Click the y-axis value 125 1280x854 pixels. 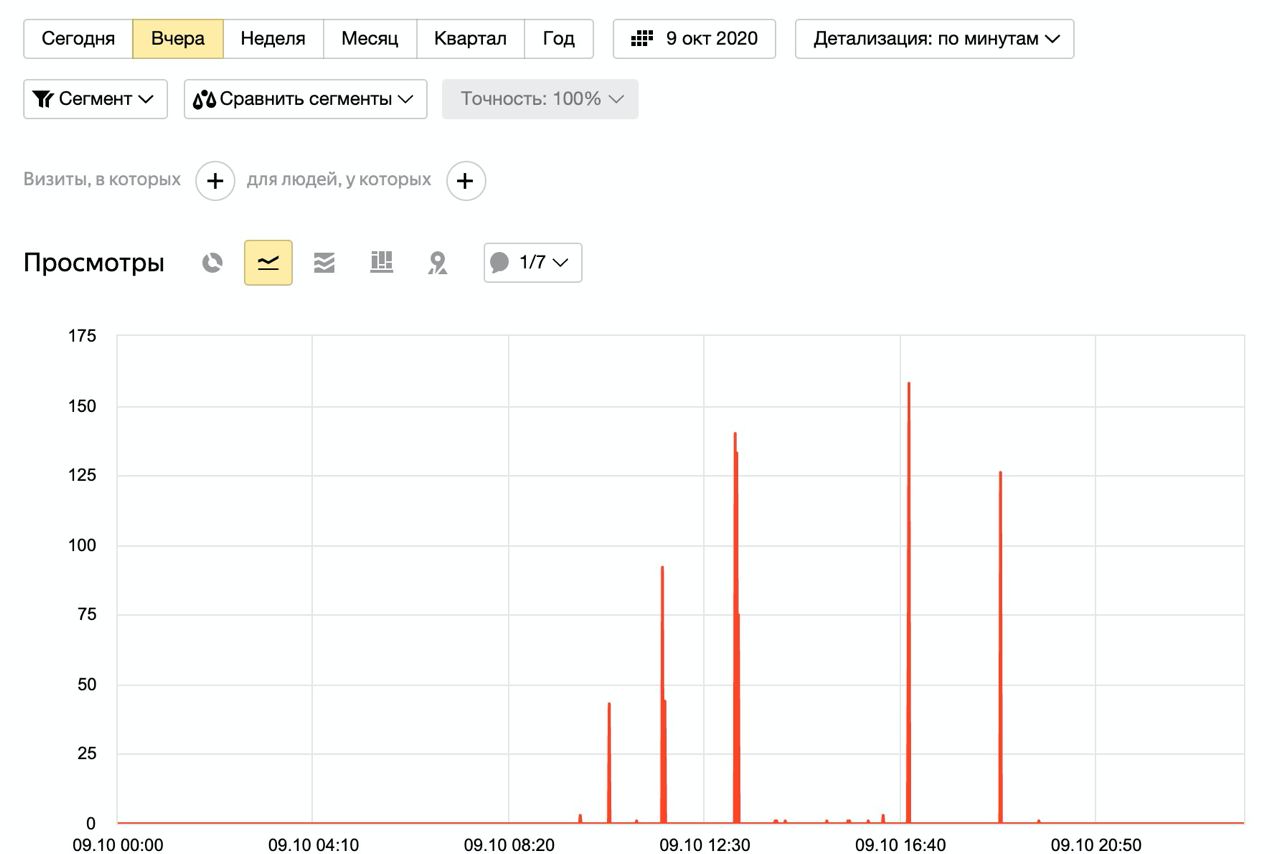[83, 475]
